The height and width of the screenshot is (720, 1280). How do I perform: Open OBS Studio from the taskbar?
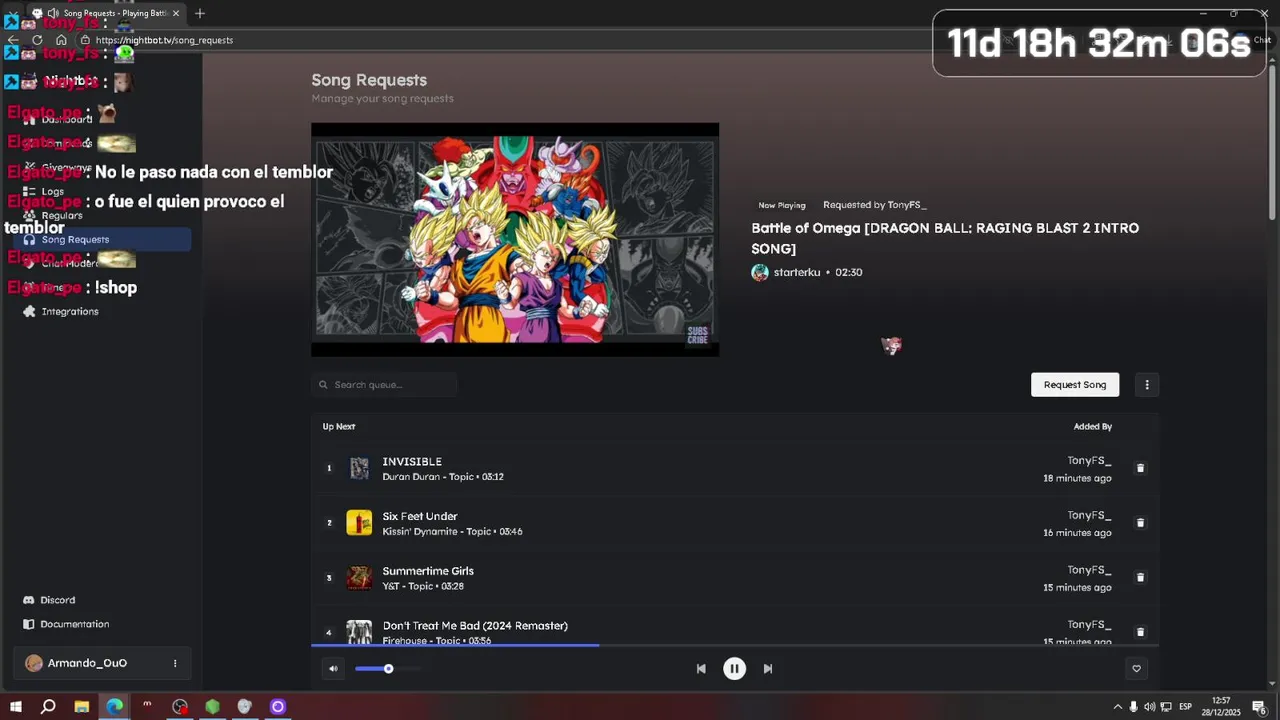click(180, 707)
